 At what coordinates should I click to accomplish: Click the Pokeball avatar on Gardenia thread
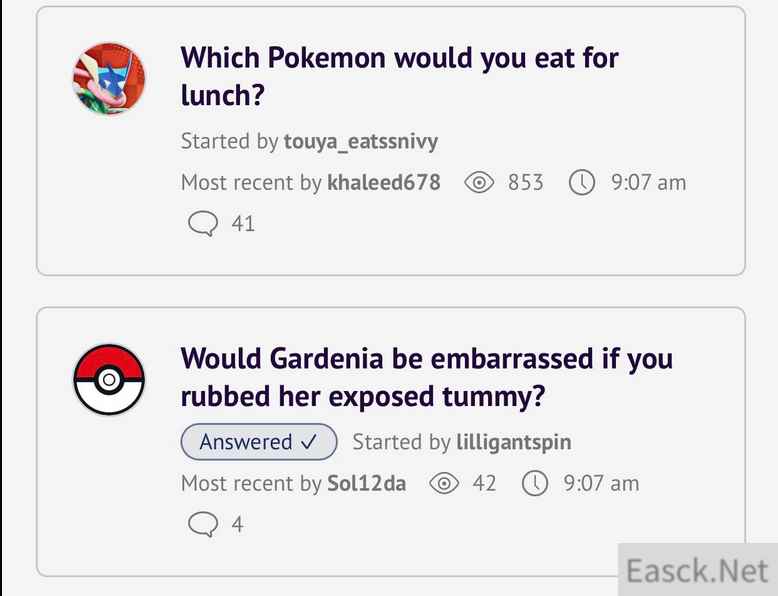(x=110, y=380)
